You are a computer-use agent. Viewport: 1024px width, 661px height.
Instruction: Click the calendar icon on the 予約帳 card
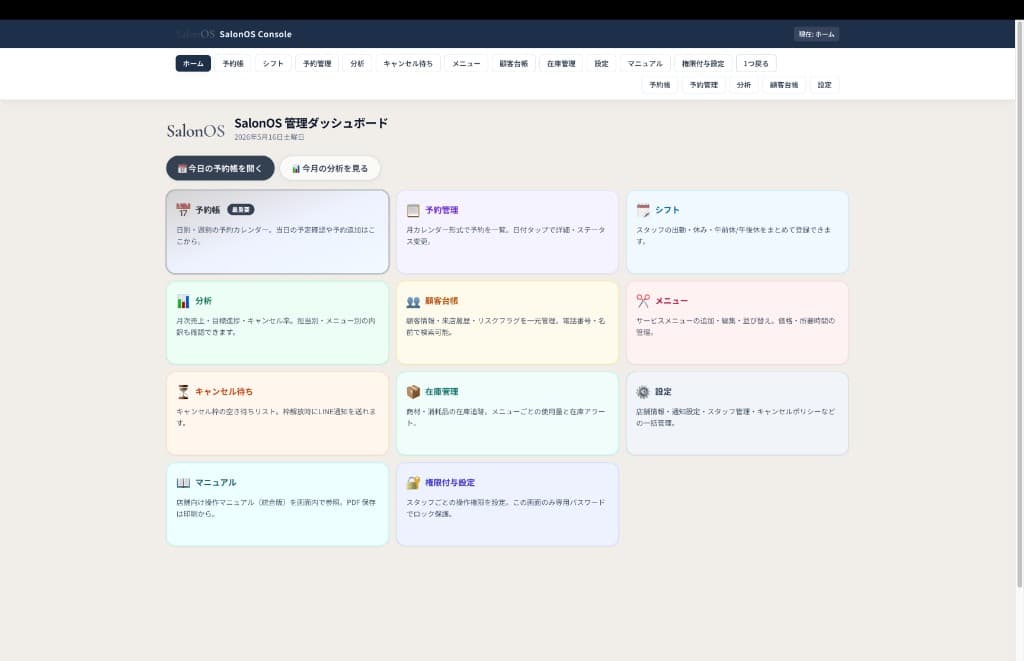coord(183,210)
